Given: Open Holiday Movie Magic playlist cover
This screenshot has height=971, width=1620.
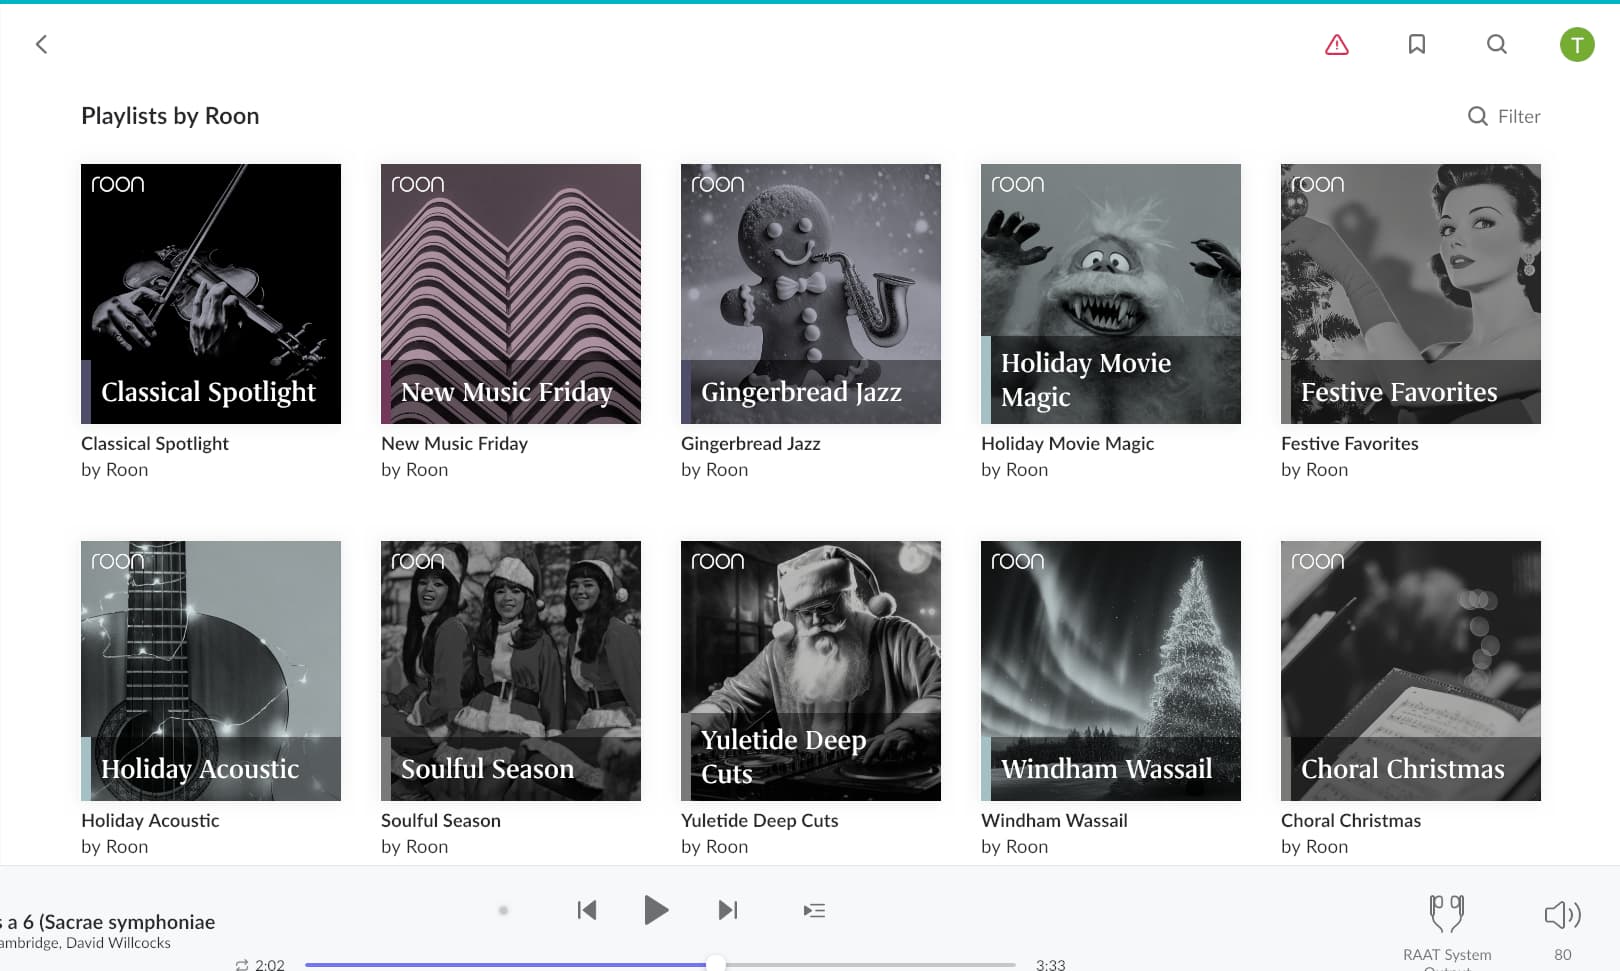Looking at the screenshot, I should 1111,294.
